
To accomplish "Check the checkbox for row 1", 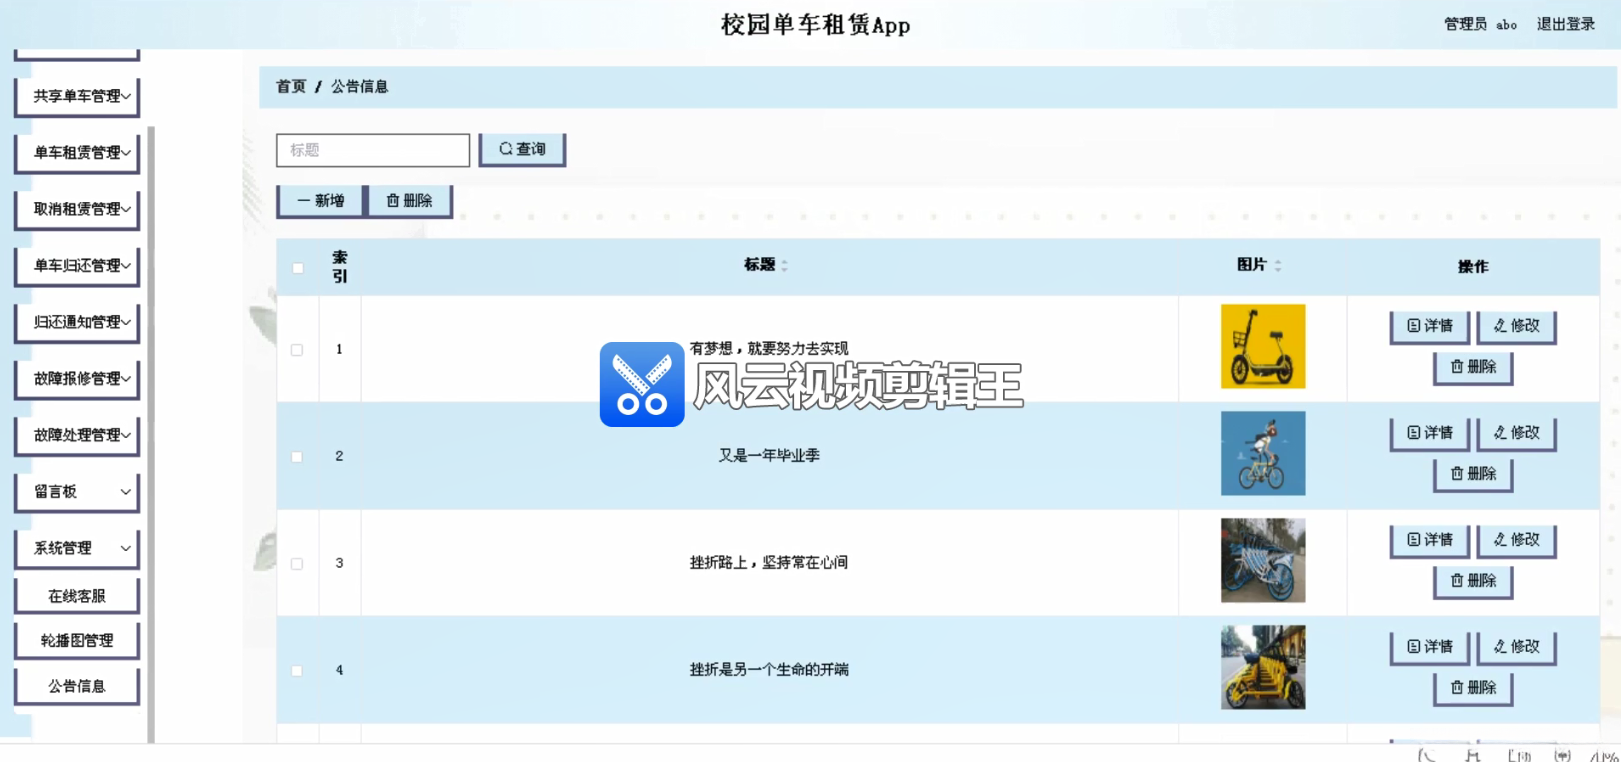I will (297, 350).
